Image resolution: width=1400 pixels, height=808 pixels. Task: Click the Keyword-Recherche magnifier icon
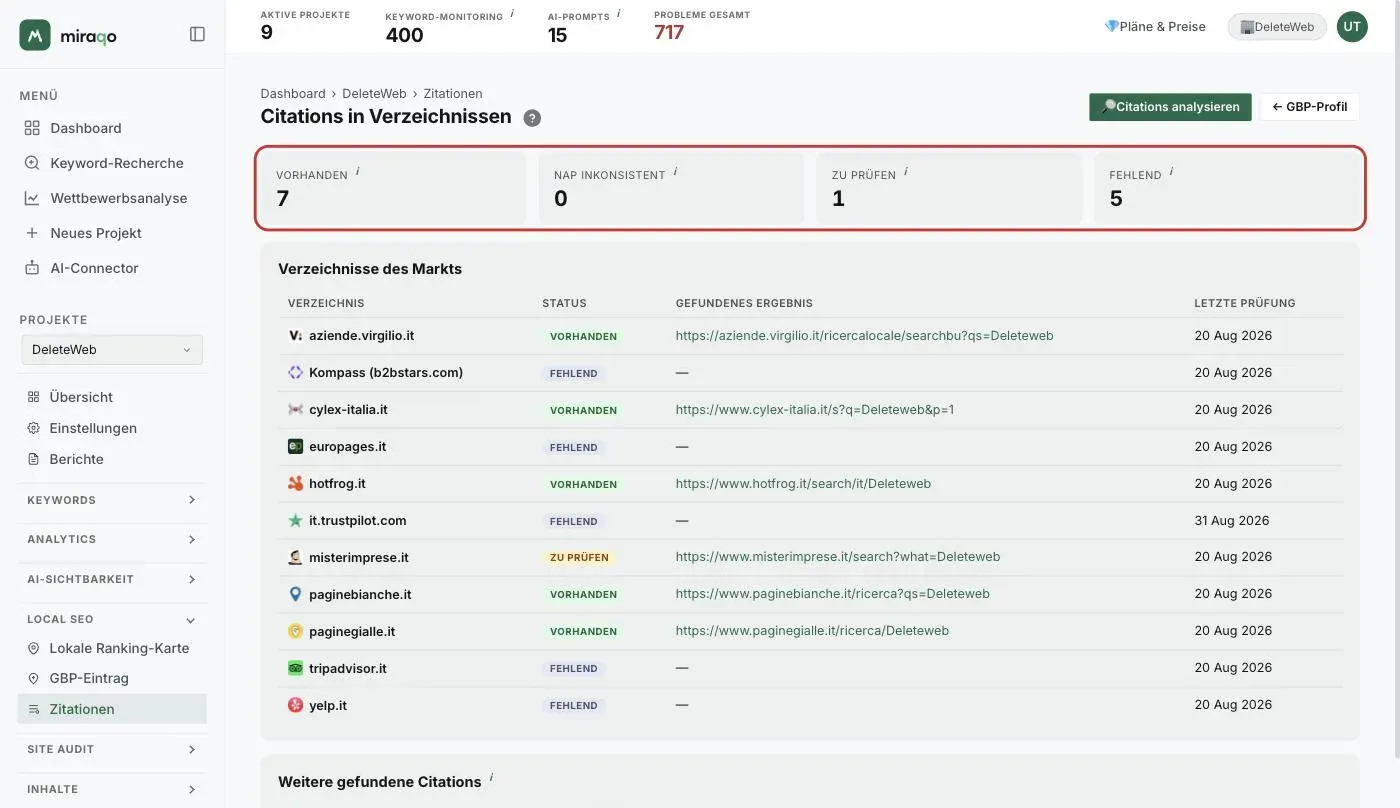[32, 163]
